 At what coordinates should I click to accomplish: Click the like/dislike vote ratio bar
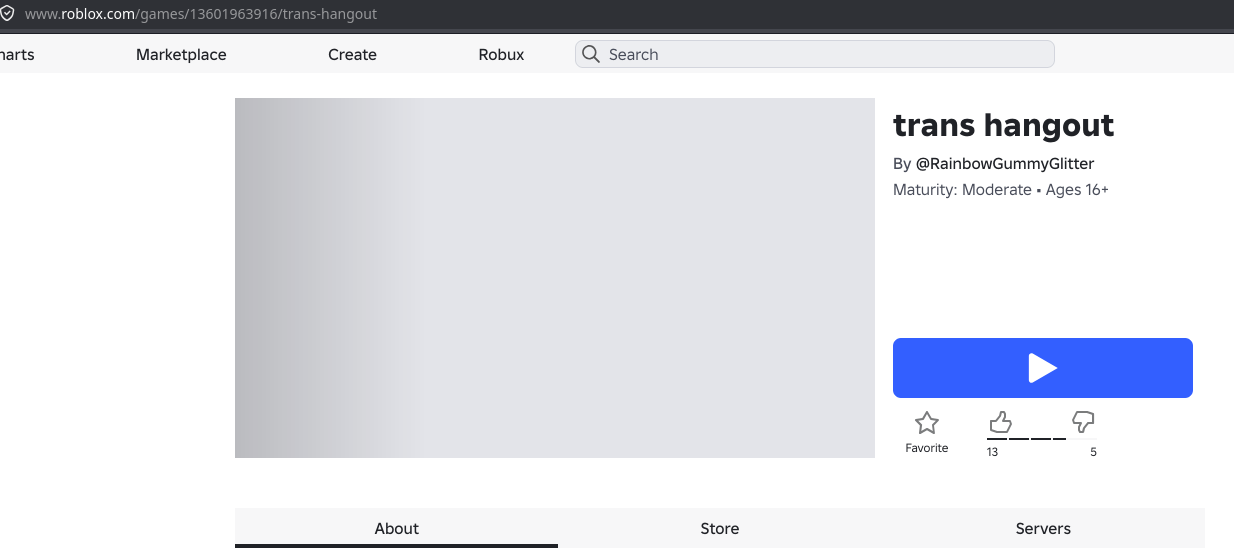point(1041,438)
